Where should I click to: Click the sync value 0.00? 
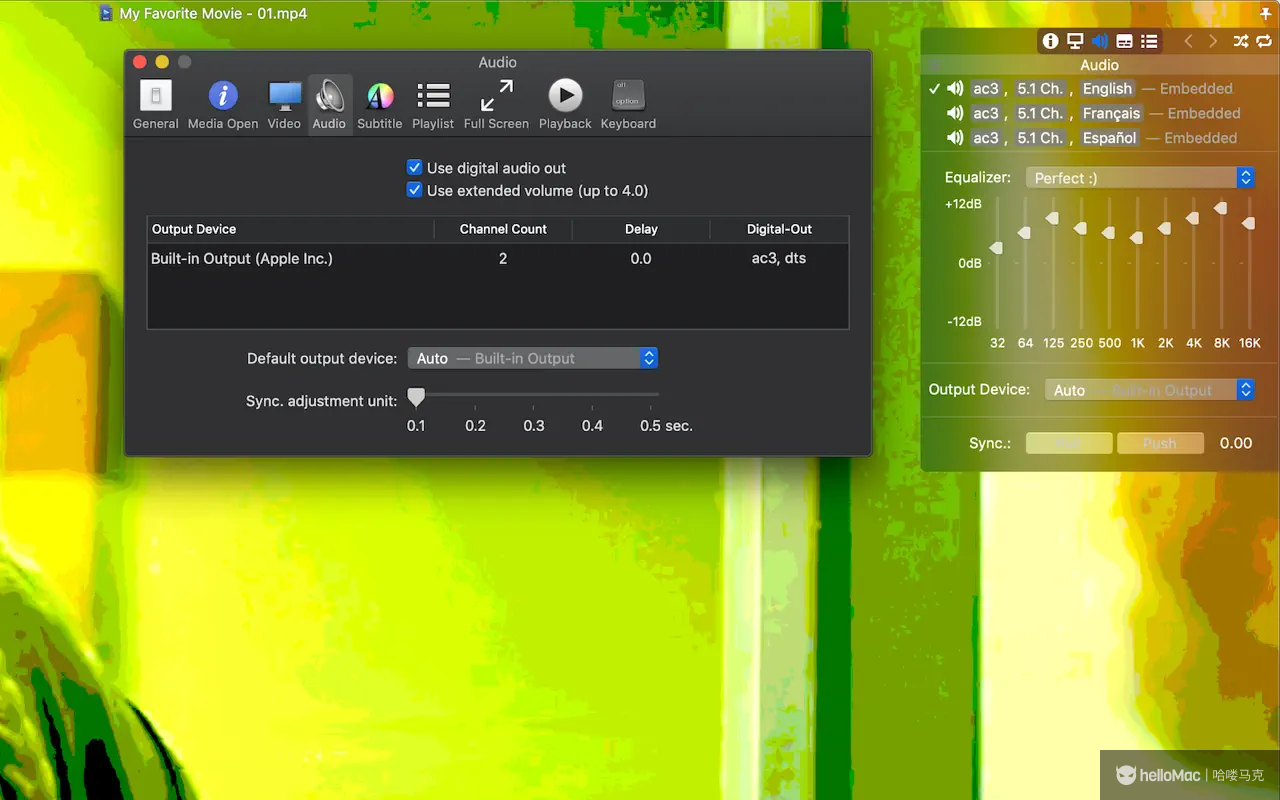click(x=1236, y=443)
